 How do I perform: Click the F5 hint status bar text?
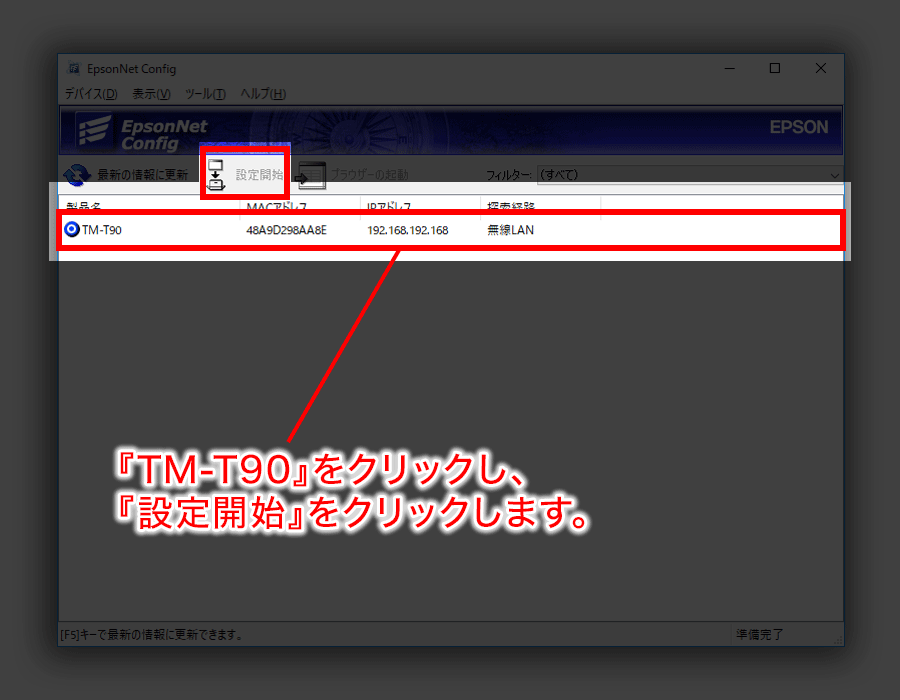coord(153,635)
